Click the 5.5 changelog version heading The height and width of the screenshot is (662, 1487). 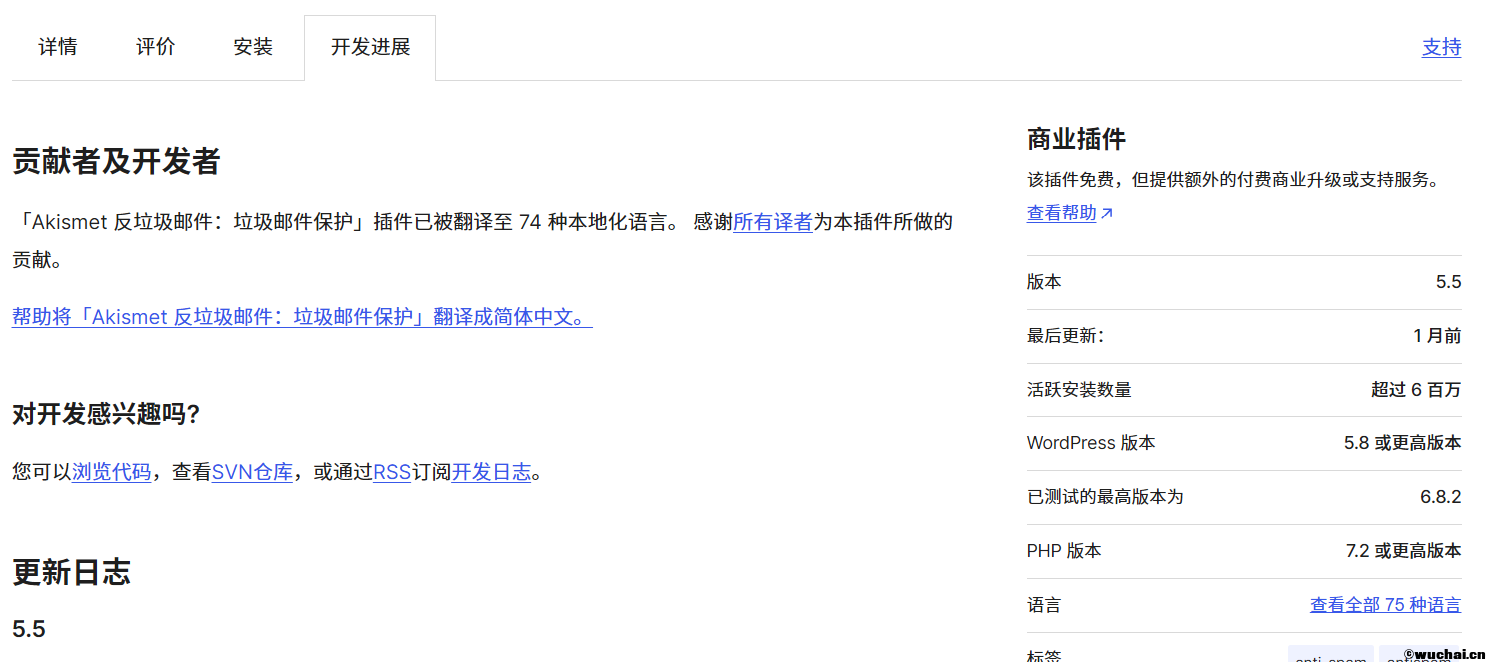pos(29,629)
